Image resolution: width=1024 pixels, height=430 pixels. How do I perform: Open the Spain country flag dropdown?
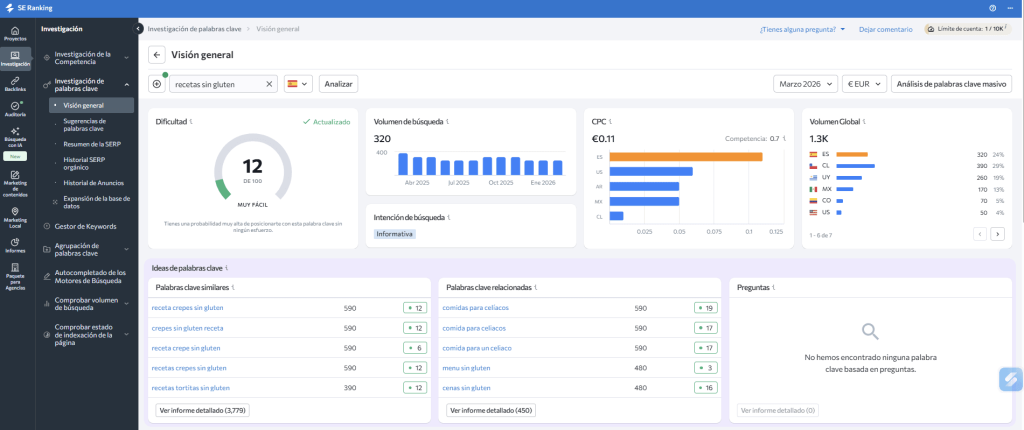point(298,84)
